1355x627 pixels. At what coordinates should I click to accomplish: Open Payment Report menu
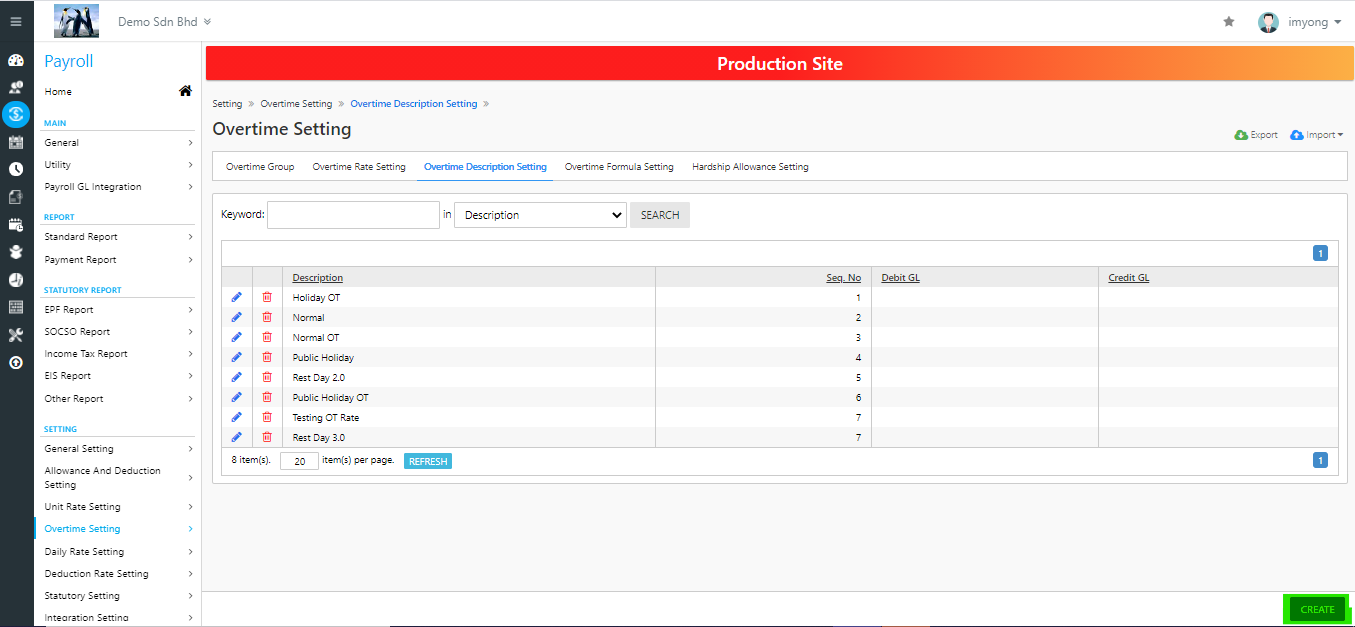118,260
